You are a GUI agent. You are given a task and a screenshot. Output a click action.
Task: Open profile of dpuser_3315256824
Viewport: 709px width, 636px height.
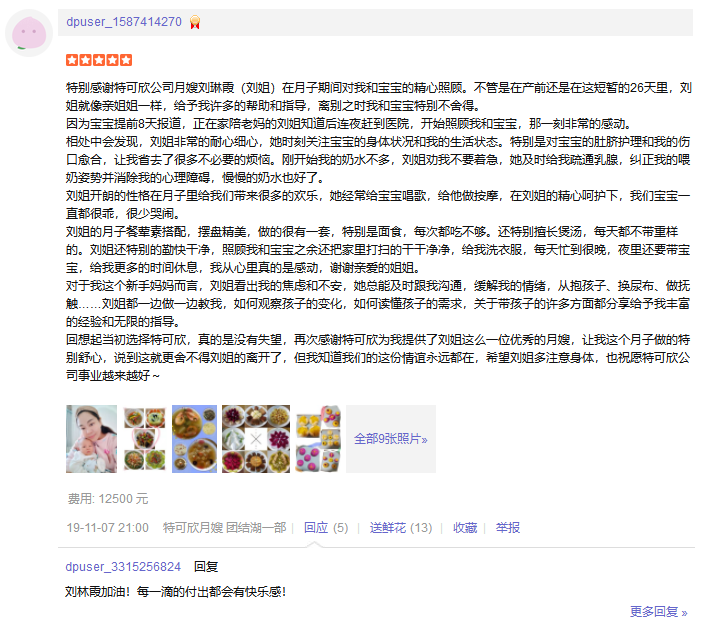tap(123, 567)
